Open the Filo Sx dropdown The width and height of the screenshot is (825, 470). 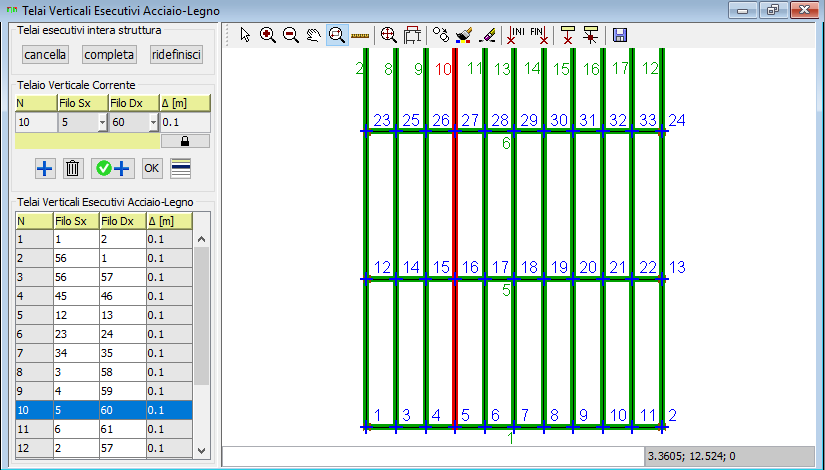click(x=102, y=123)
